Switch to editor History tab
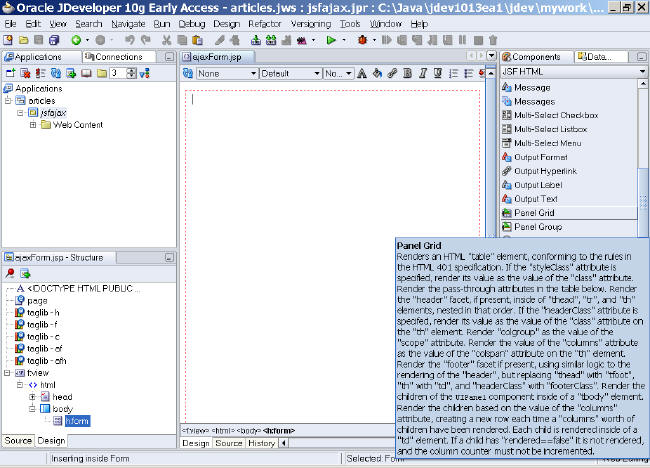Viewport: 650px width, 468px height. point(261,443)
